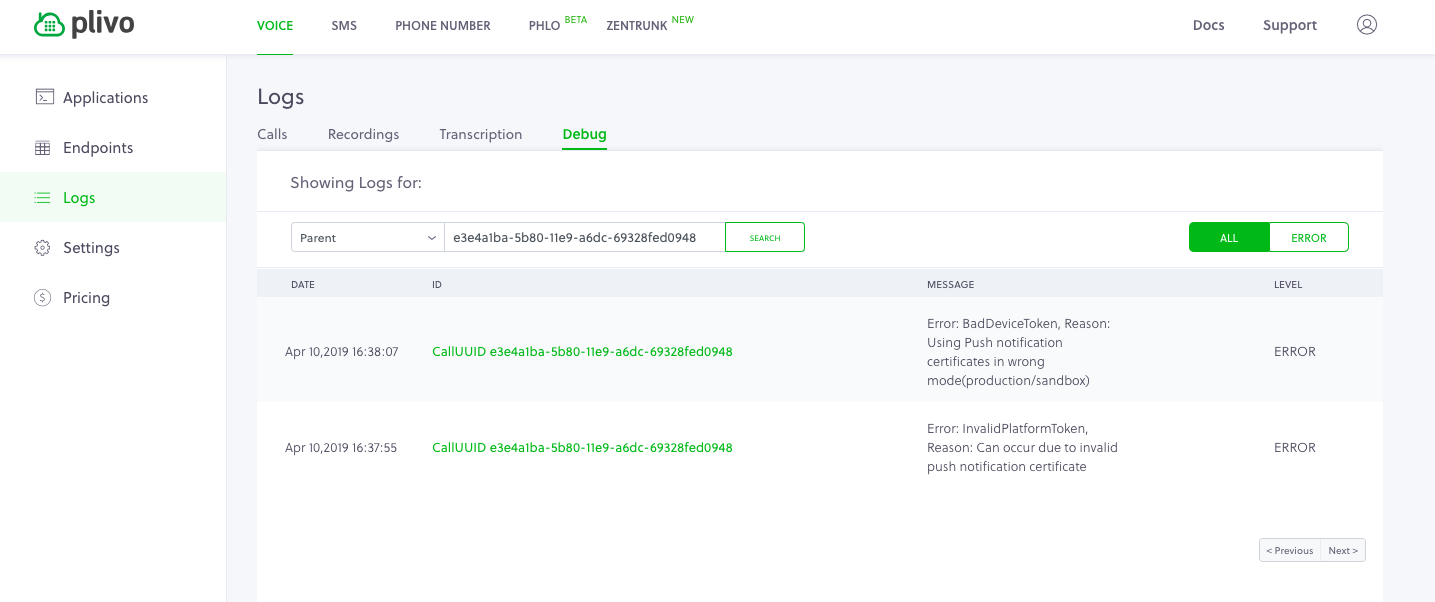Image resolution: width=1435 pixels, height=602 pixels.
Task: Open the account profile icon
Action: (1367, 25)
